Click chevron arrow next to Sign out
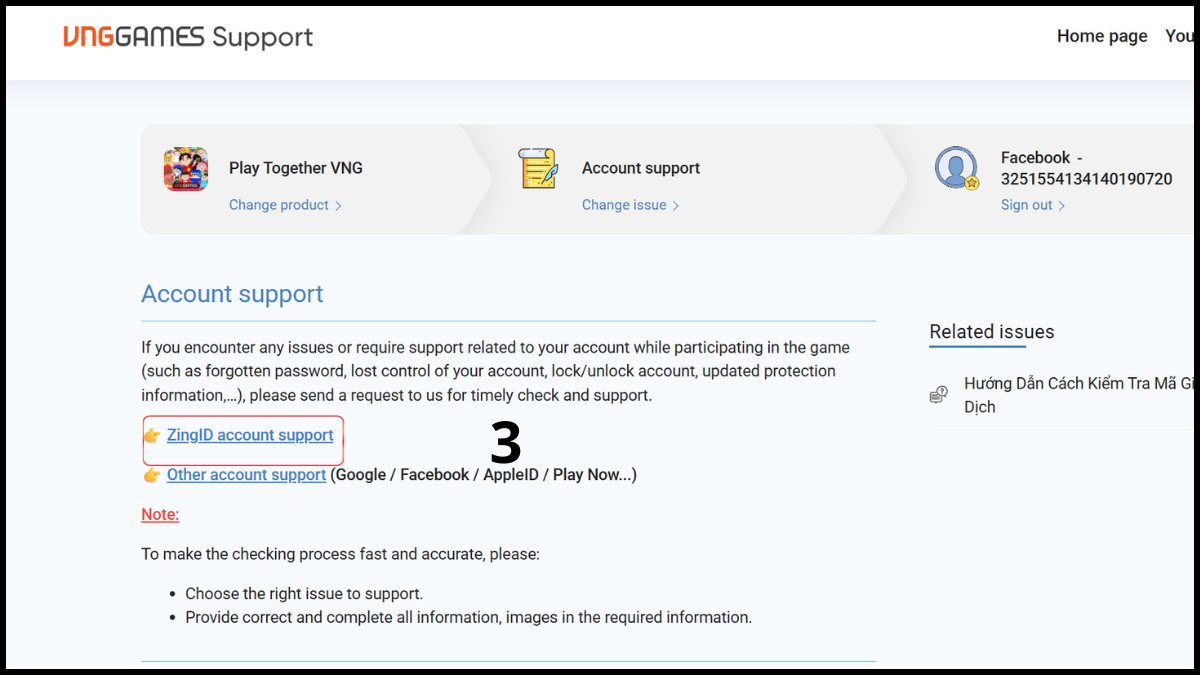Viewport: 1200px width, 675px height. (x=1062, y=206)
